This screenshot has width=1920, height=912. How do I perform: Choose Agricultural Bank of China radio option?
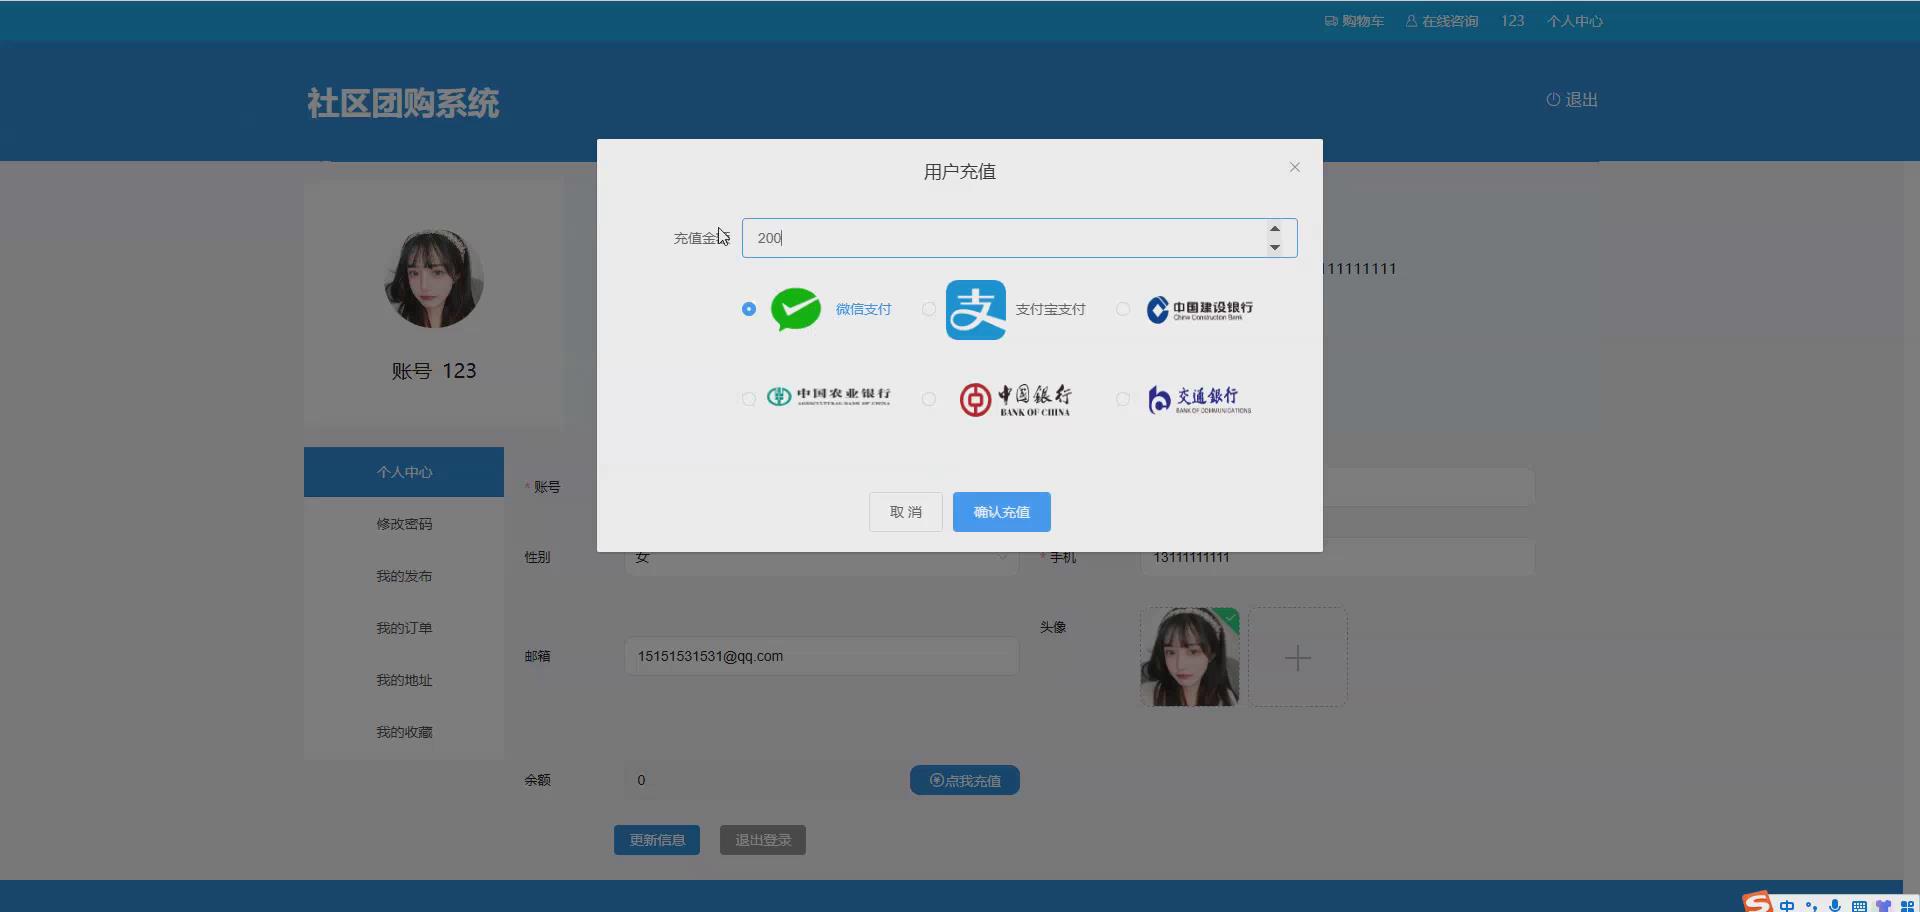click(x=749, y=399)
